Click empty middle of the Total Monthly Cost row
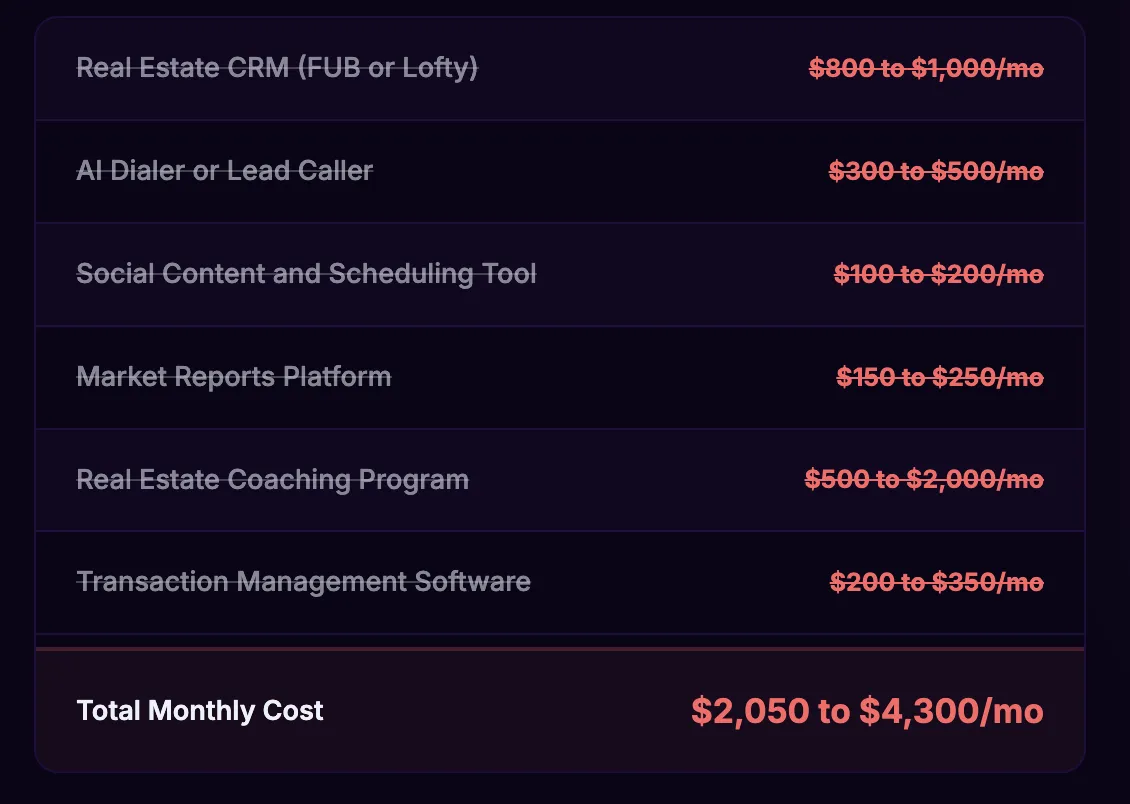The image size is (1130, 804). coord(504,711)
